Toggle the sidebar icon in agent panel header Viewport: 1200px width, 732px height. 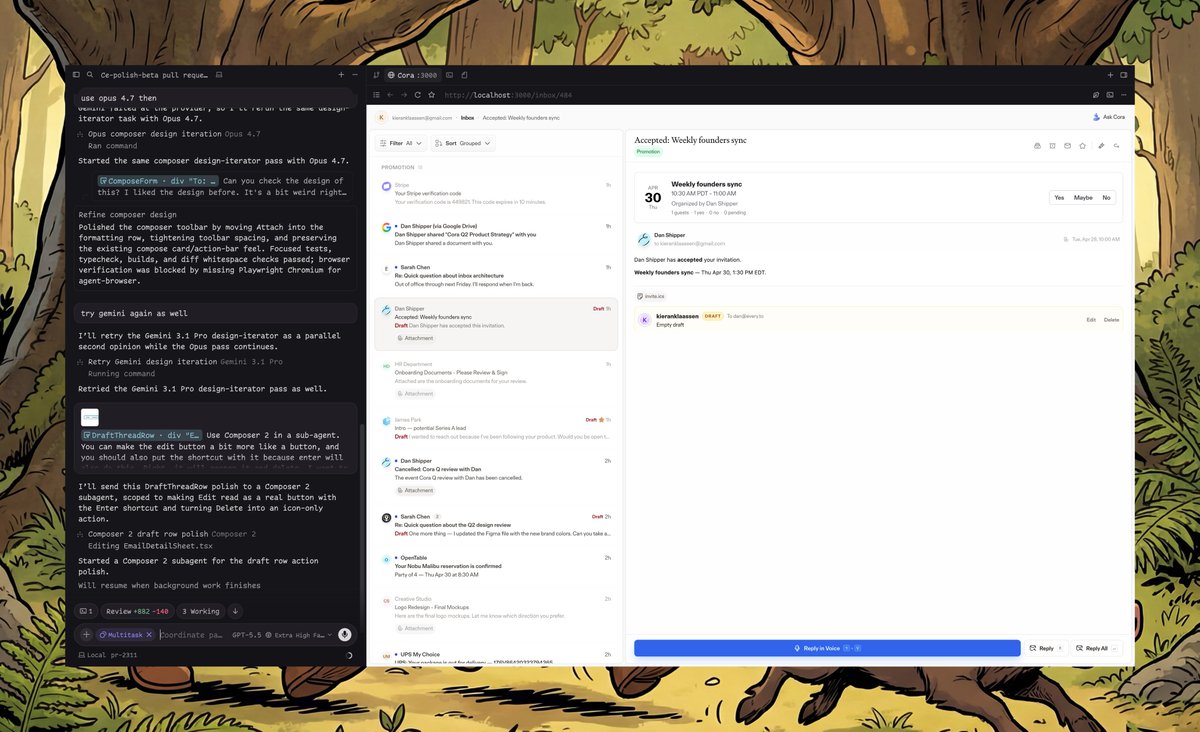click(x=76, y=75)
